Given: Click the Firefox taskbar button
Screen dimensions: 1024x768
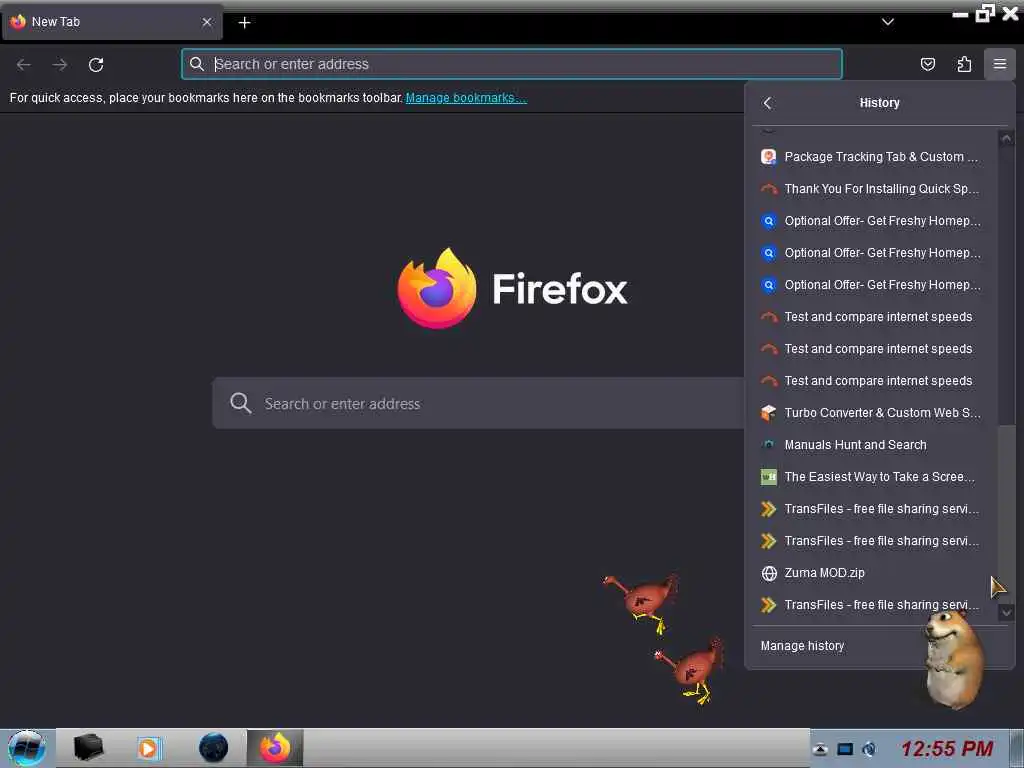Looking at the screenshot, I should [x=275, y=748].
